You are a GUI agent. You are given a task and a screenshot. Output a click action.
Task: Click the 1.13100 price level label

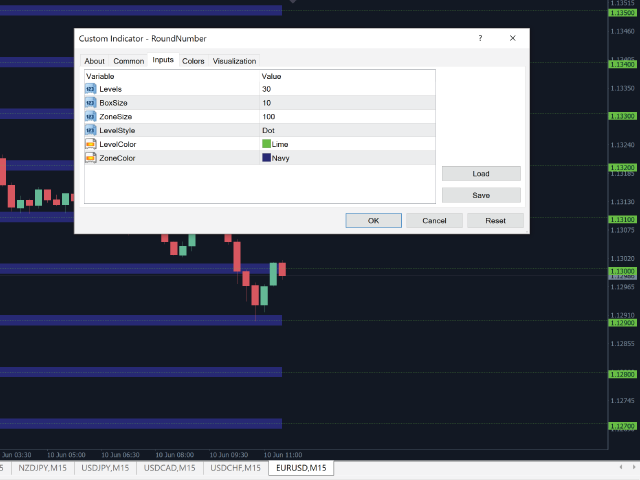point(622,220)
